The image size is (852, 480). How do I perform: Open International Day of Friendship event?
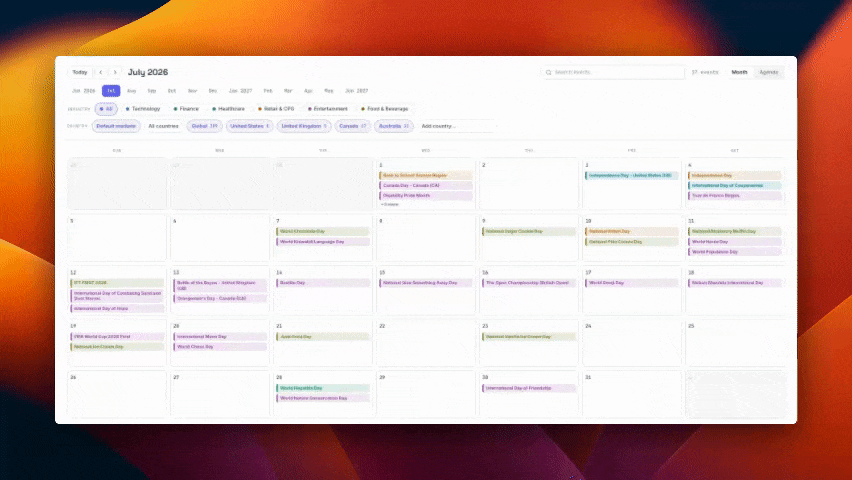529,388
